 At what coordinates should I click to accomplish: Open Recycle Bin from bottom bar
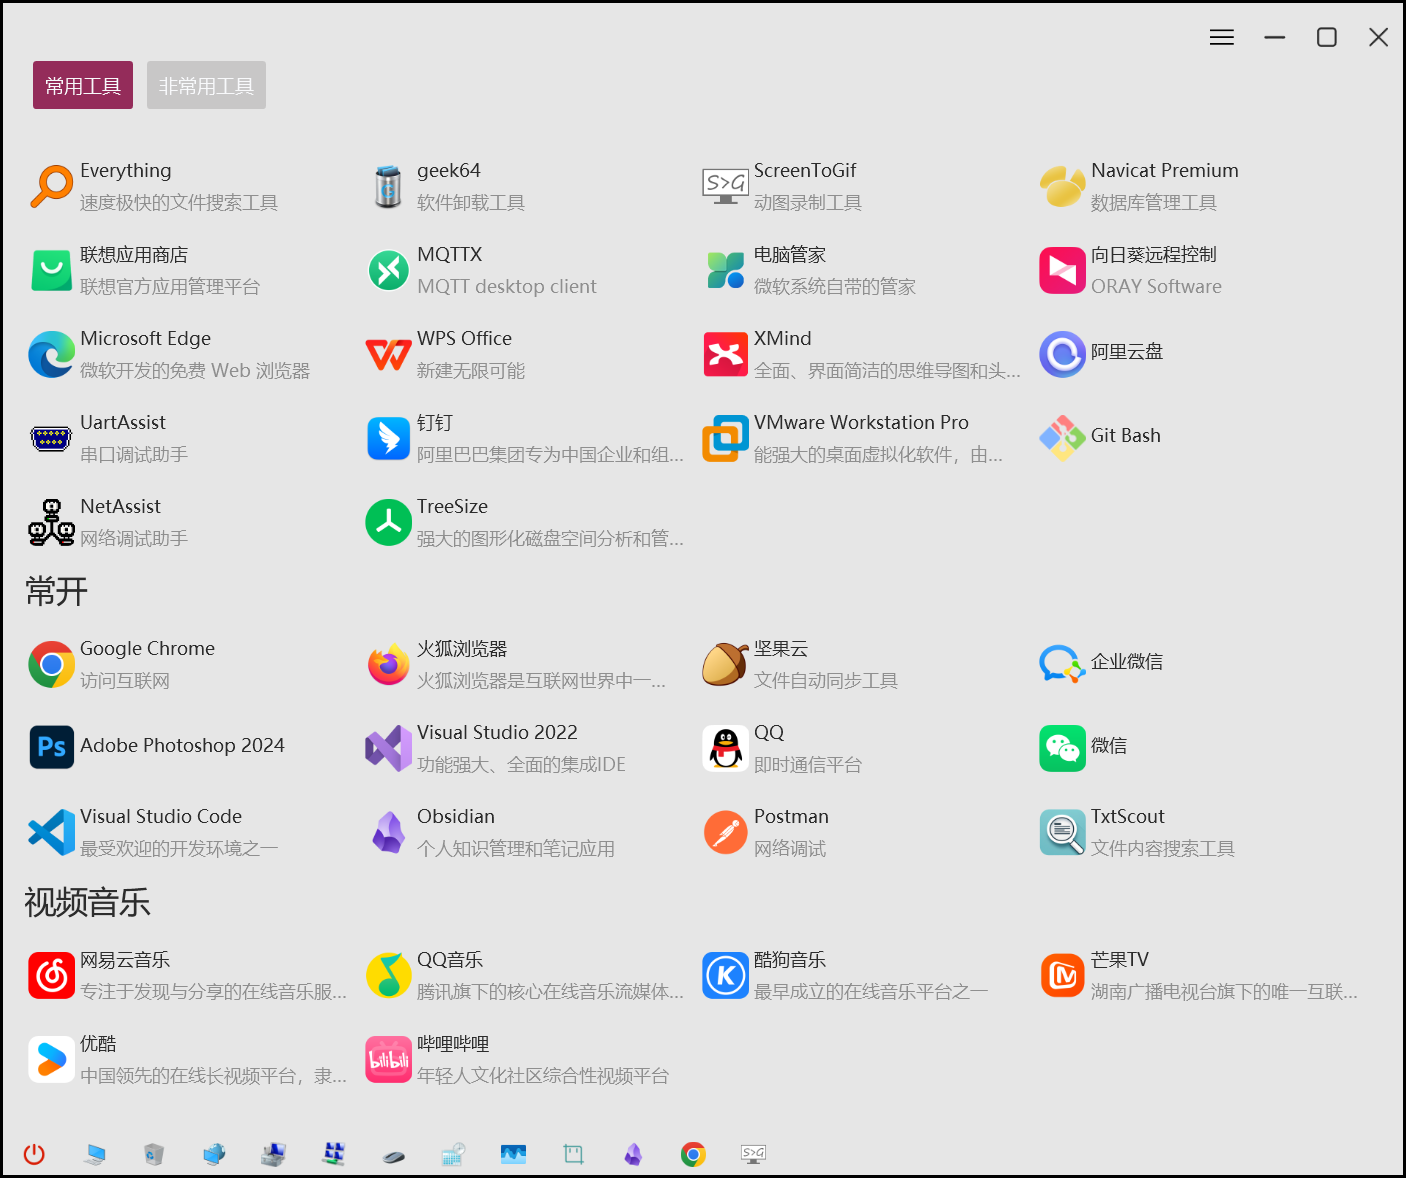point(154,1154)
